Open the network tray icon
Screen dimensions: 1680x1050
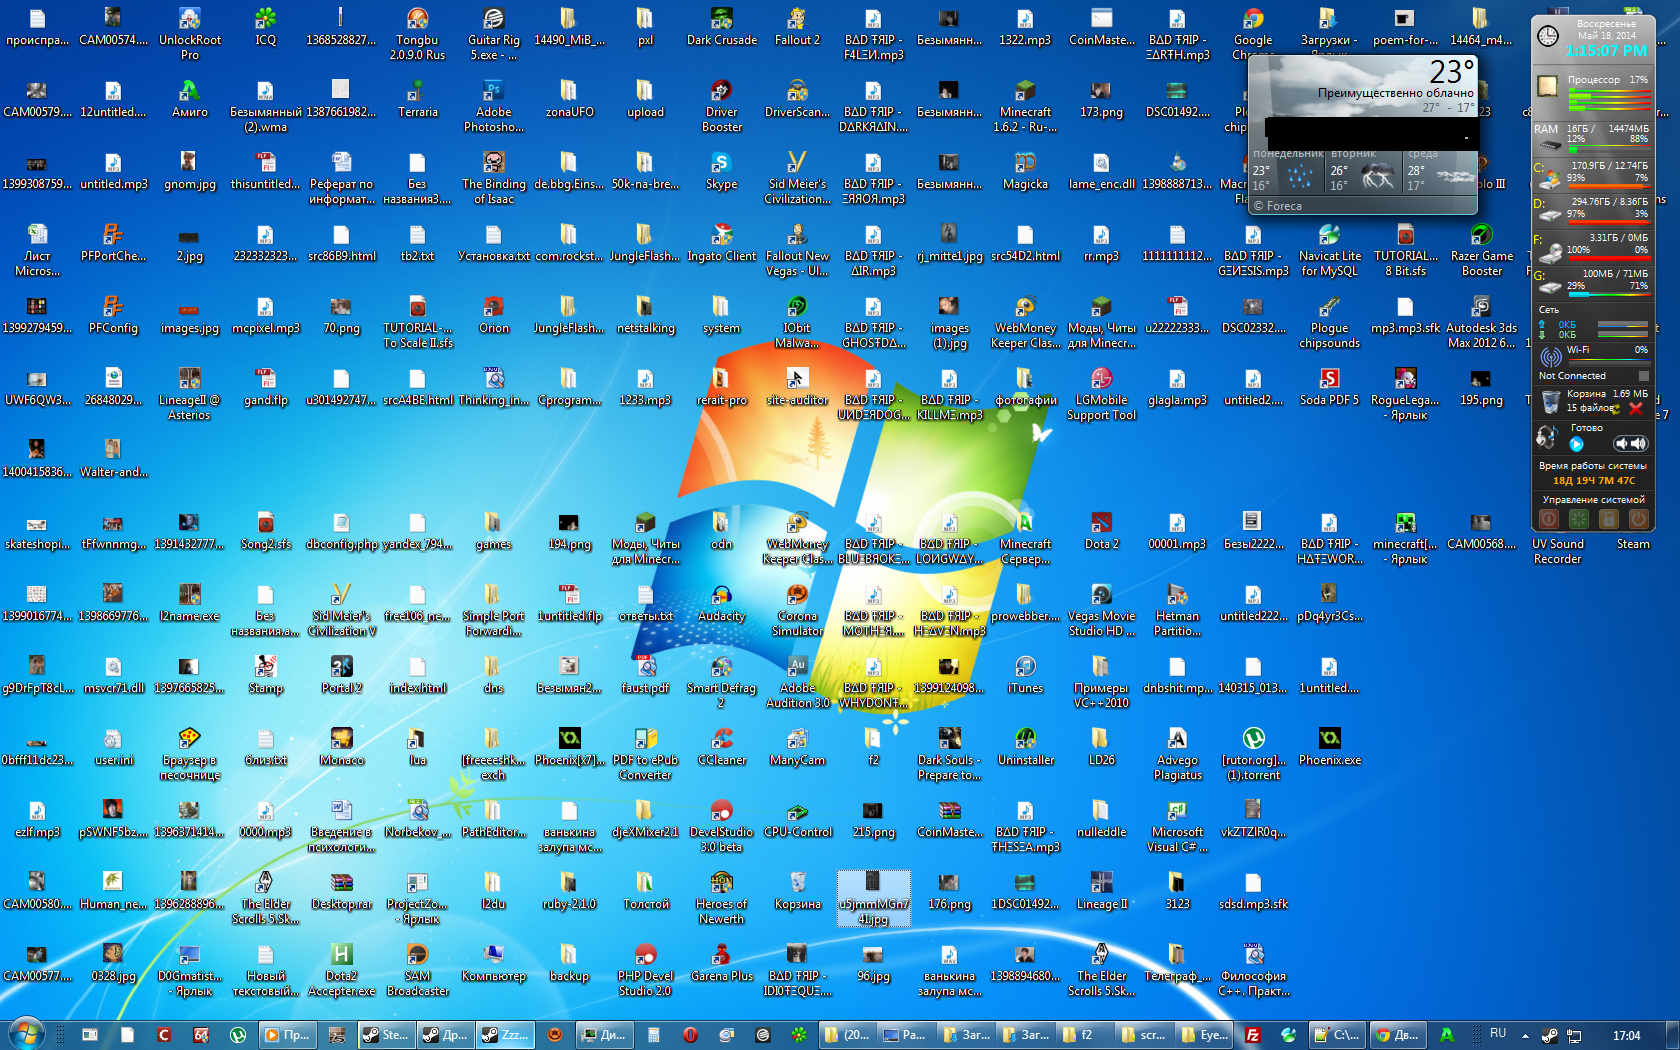point(1574,1035)
